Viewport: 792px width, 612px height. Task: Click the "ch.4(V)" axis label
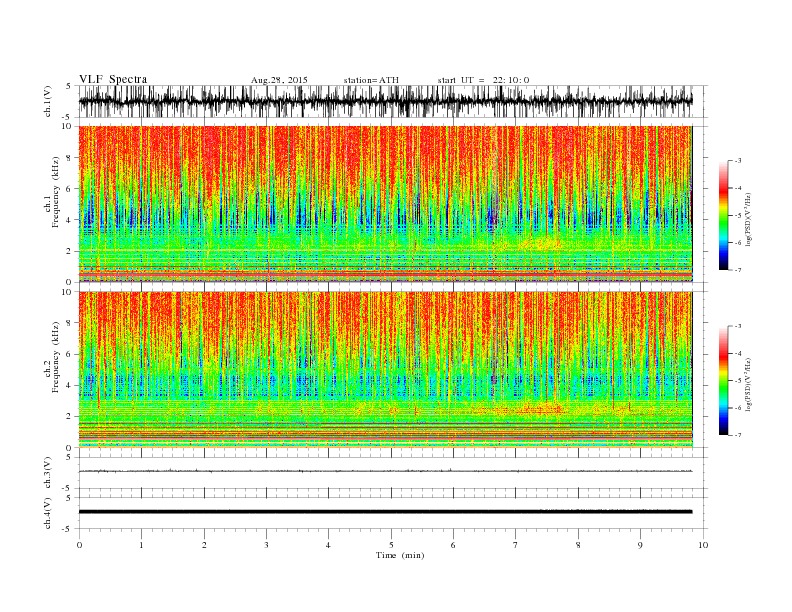(x=48, y=513)
